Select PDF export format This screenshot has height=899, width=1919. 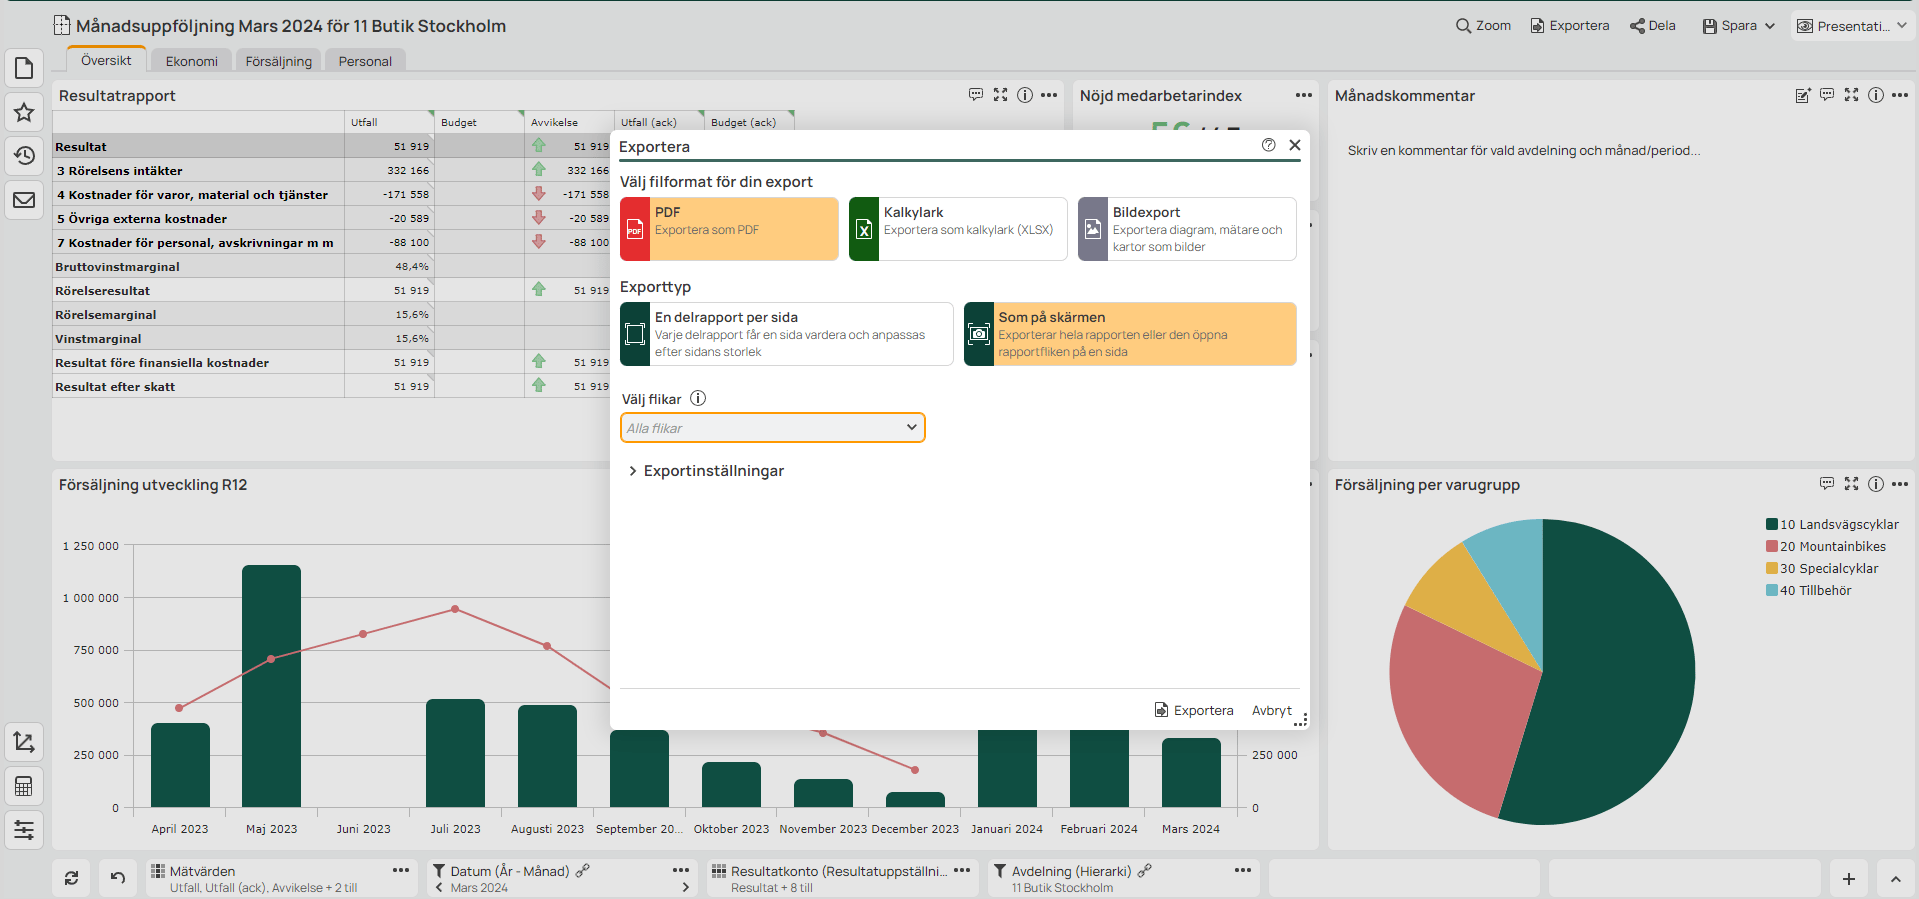point(729,229)
